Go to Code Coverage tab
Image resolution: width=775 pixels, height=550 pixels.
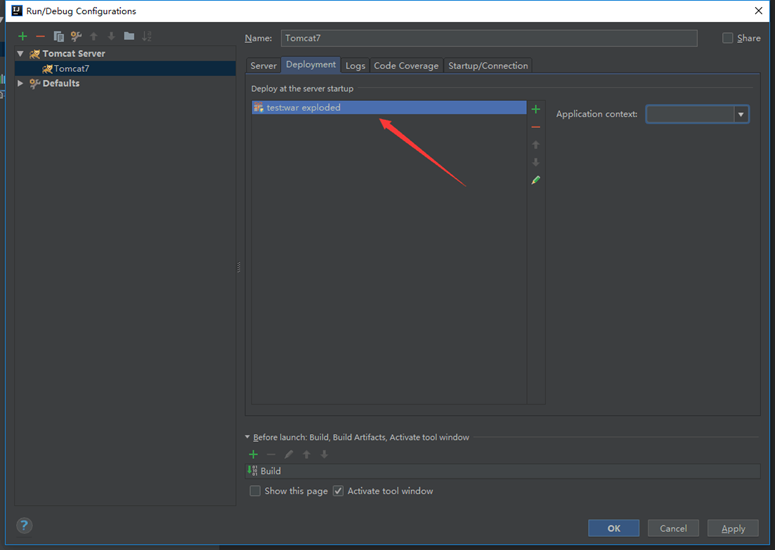click(406, 65)
